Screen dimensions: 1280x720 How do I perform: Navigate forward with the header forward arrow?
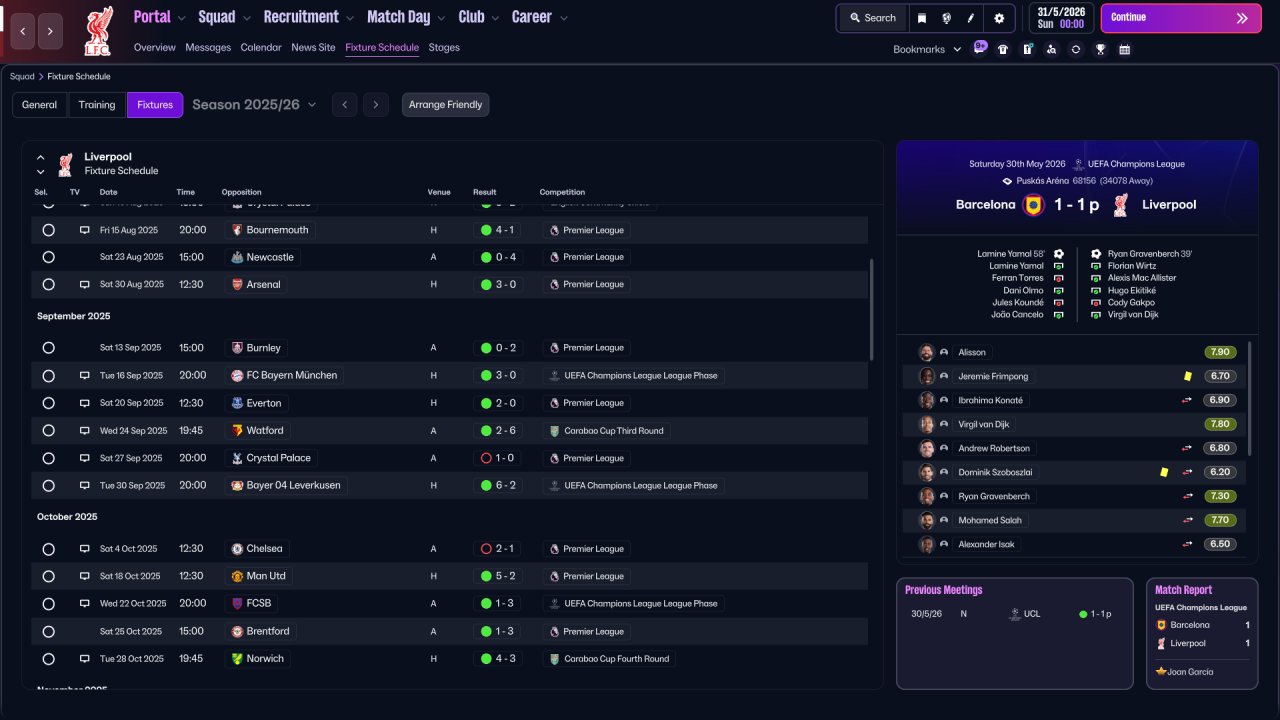(x=51, y=31)
